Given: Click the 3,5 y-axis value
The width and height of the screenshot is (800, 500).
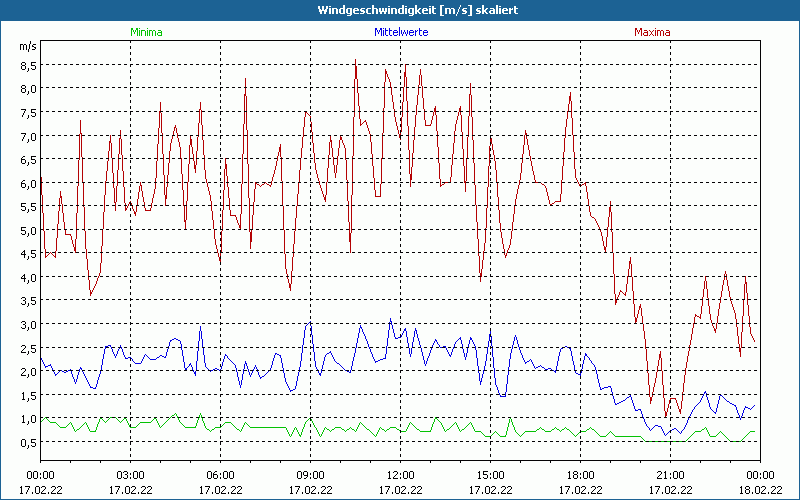Looking at the screenshot, I should (28, 302).
